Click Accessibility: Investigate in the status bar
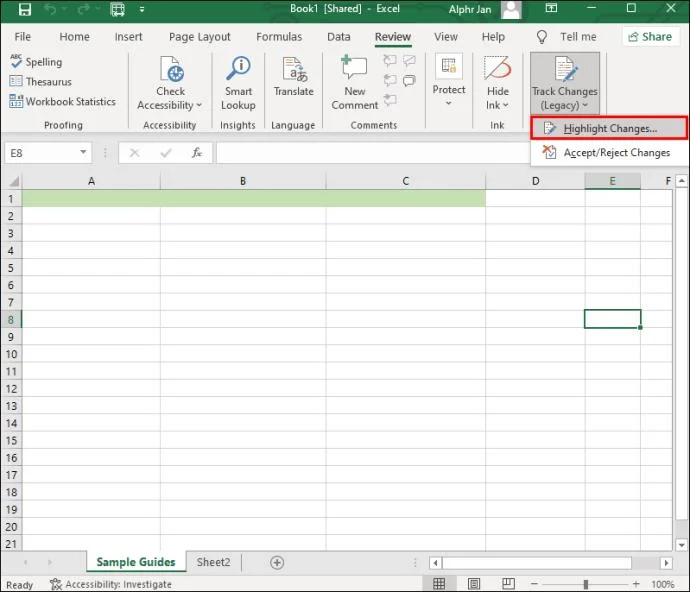Screen dimensions: 690x592 [x=111, y=584]
